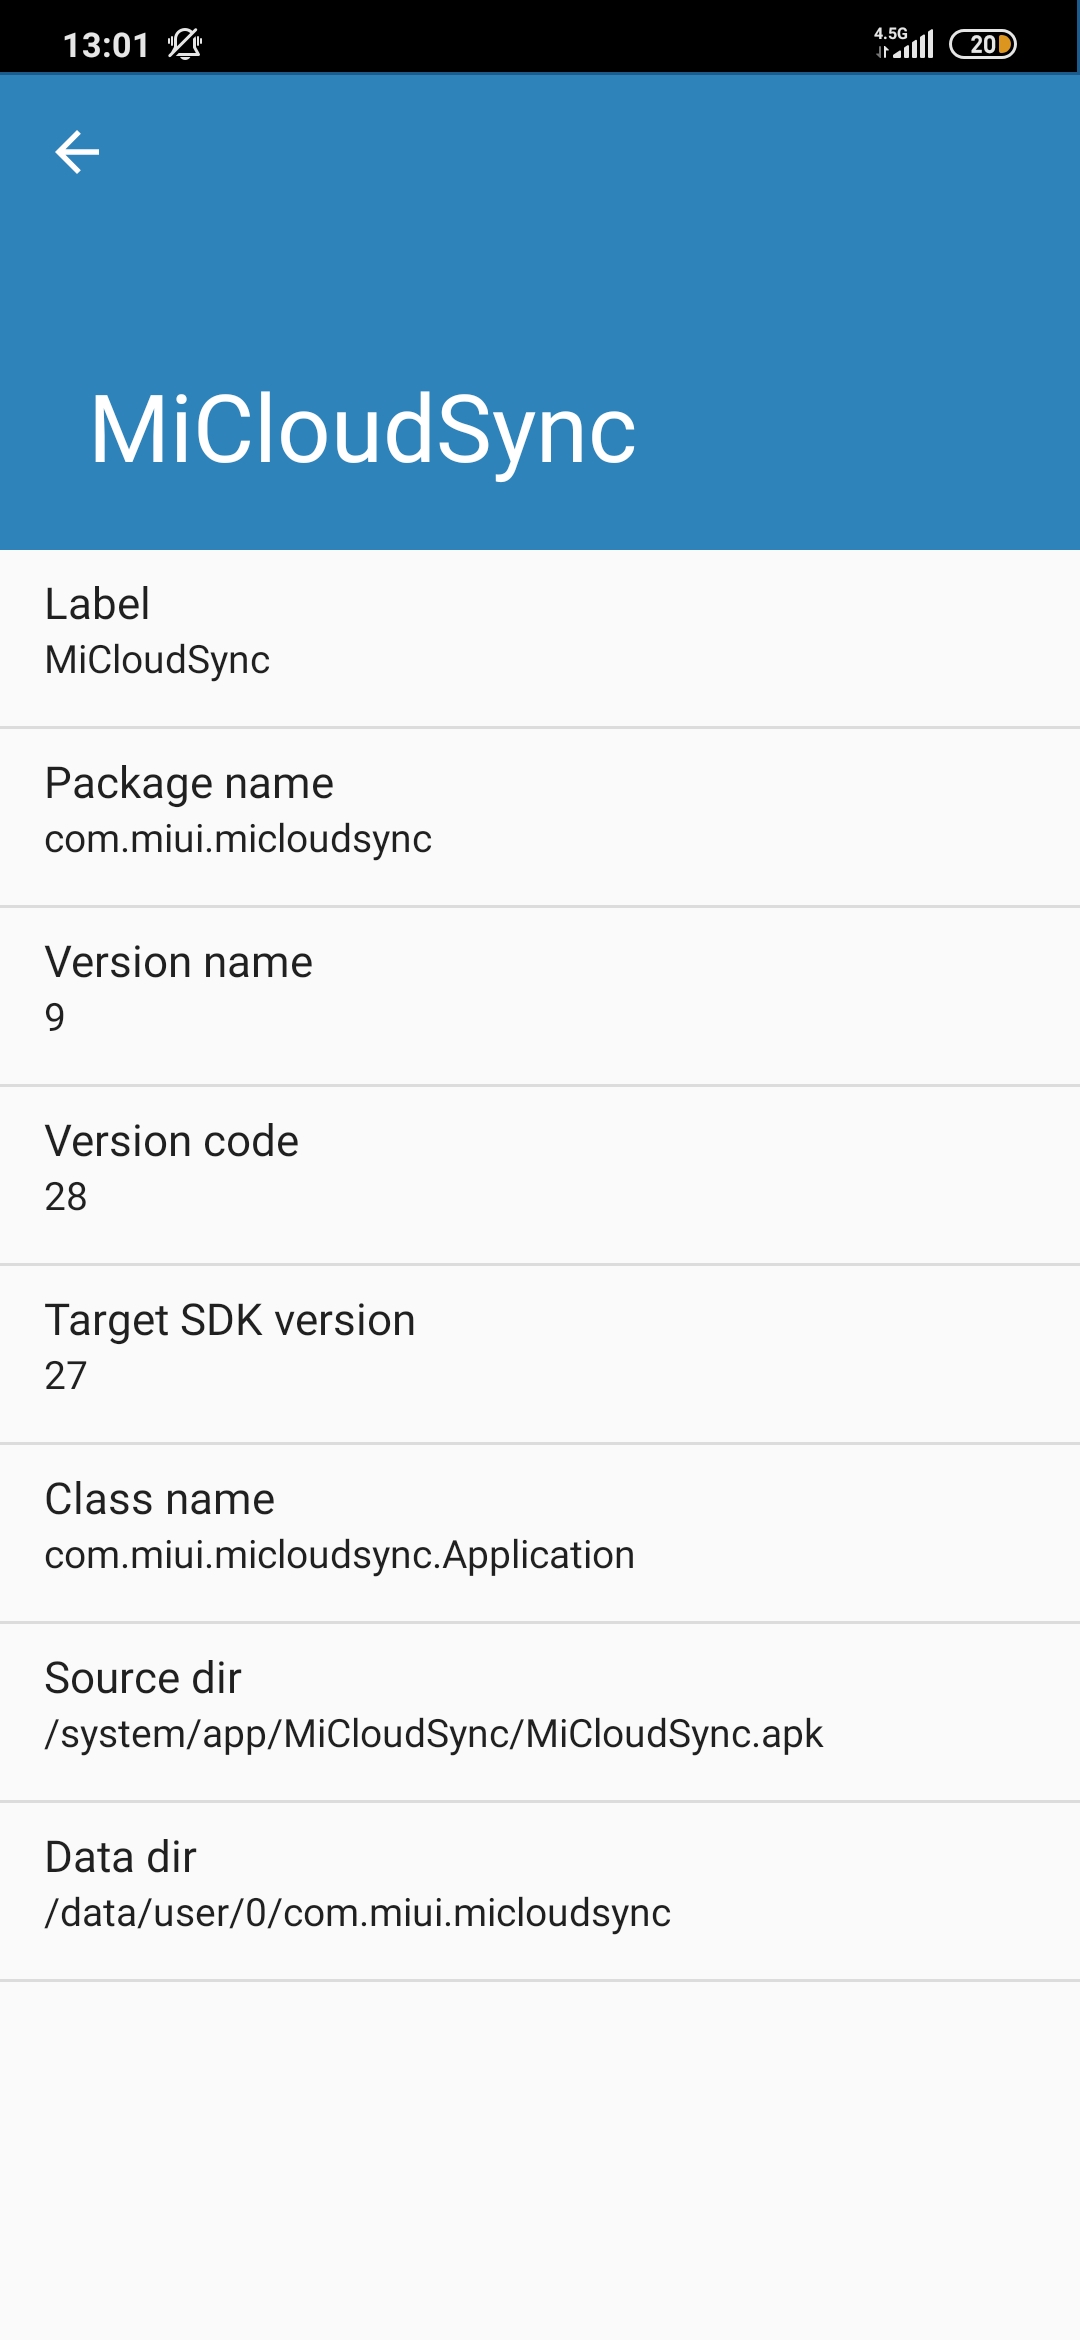Select the Target SDK version row
Image resolution: width=1080 pixels, height=2340 pixels.
pyautogui.click(x=540, y=1355)
